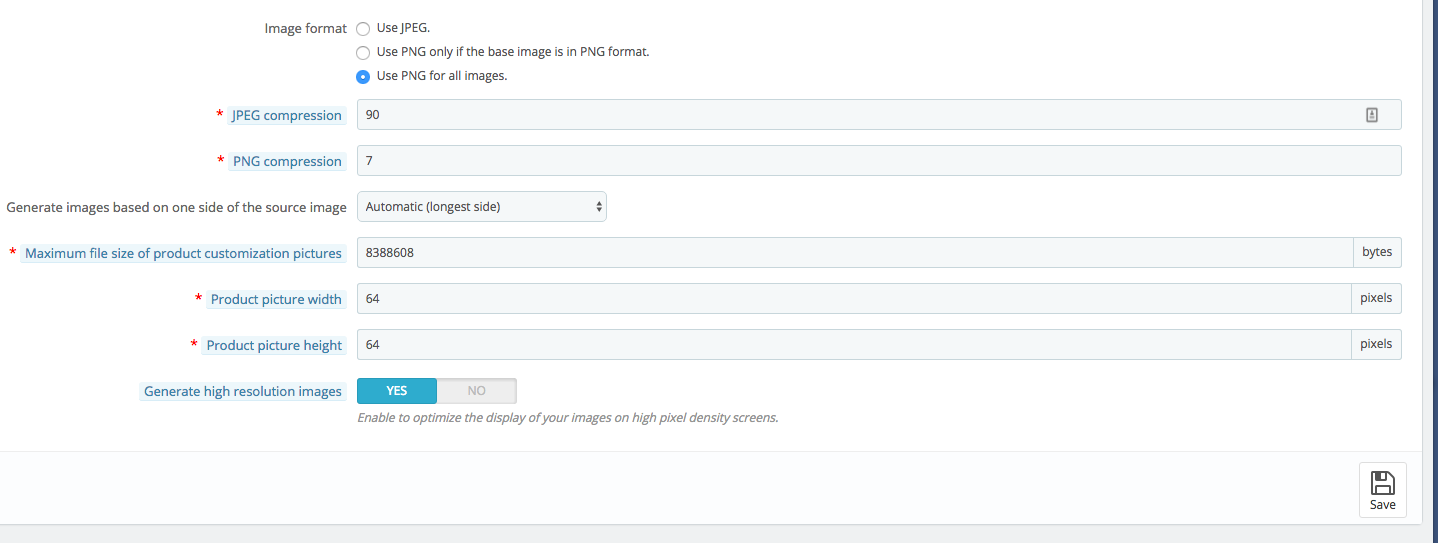Click the PNG compression label
Image resolution: width=1438 pixels, height=543 pixels.
point(287,162)
